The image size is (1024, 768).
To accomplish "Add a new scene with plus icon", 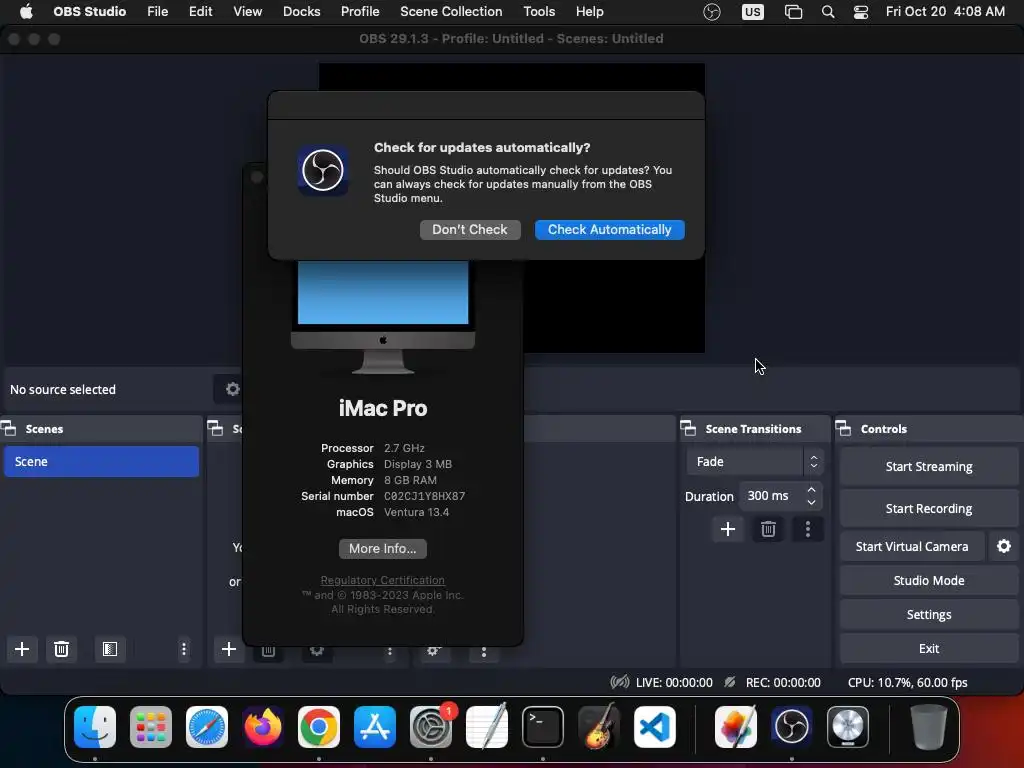I will click(22, 648).
